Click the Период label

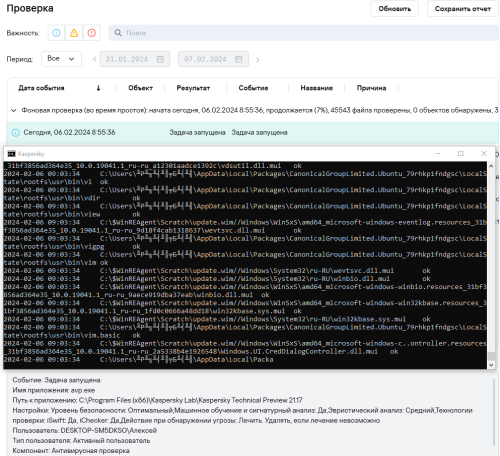(x=20, y=59)
